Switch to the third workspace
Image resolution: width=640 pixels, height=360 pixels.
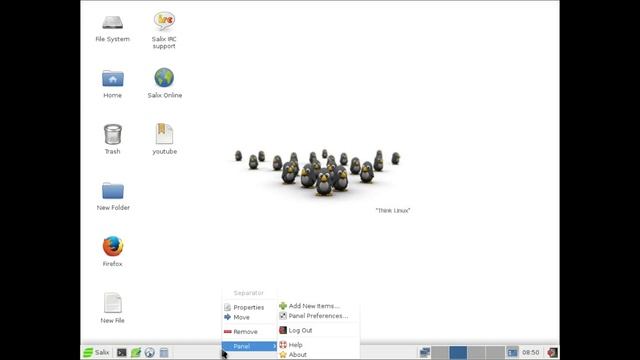click(x=476, y=352)
